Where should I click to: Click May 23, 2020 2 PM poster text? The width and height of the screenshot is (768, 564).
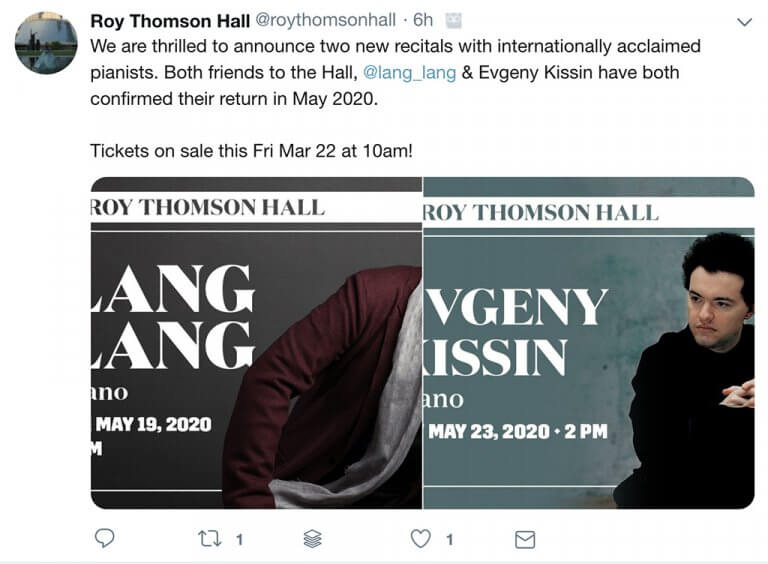pos(516,432)
